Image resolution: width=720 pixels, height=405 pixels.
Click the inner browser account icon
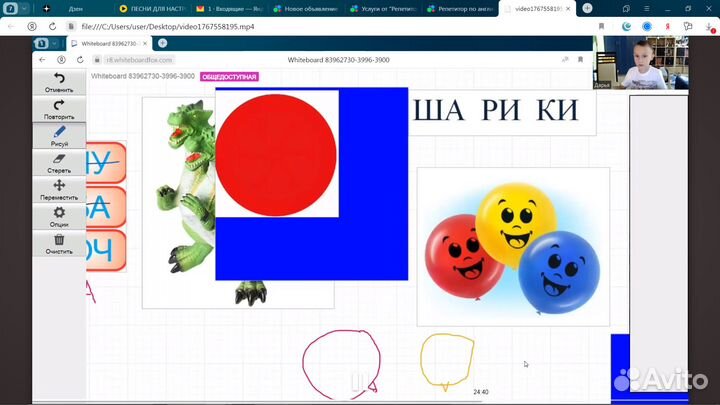point(61,60)
